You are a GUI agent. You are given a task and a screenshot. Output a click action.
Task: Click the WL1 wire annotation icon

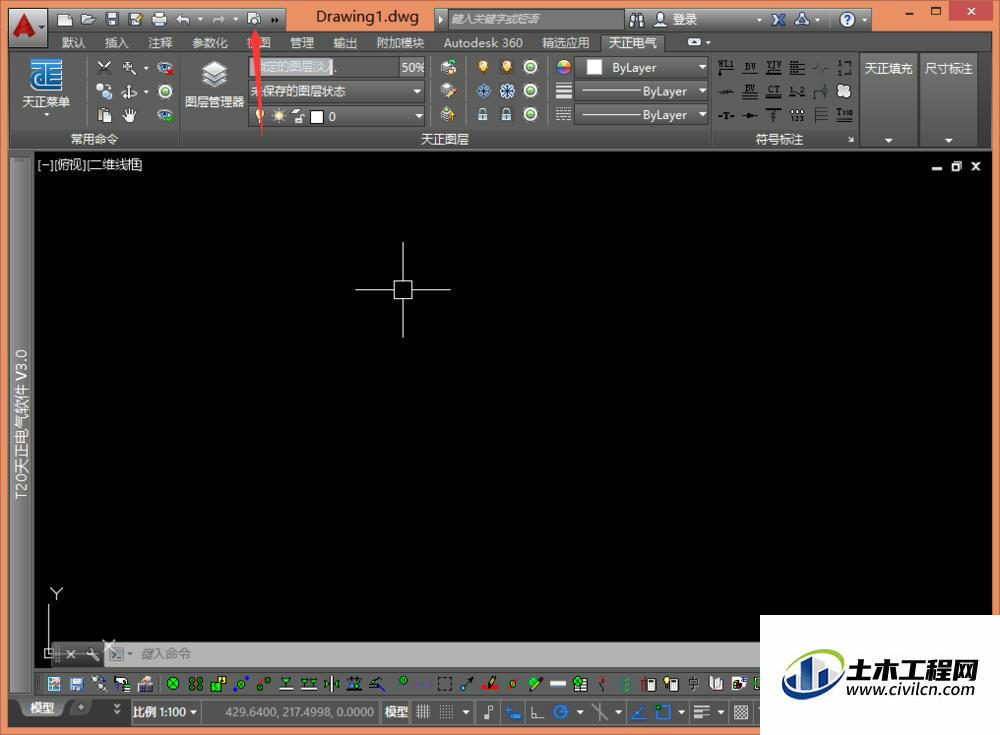point(726,67)
